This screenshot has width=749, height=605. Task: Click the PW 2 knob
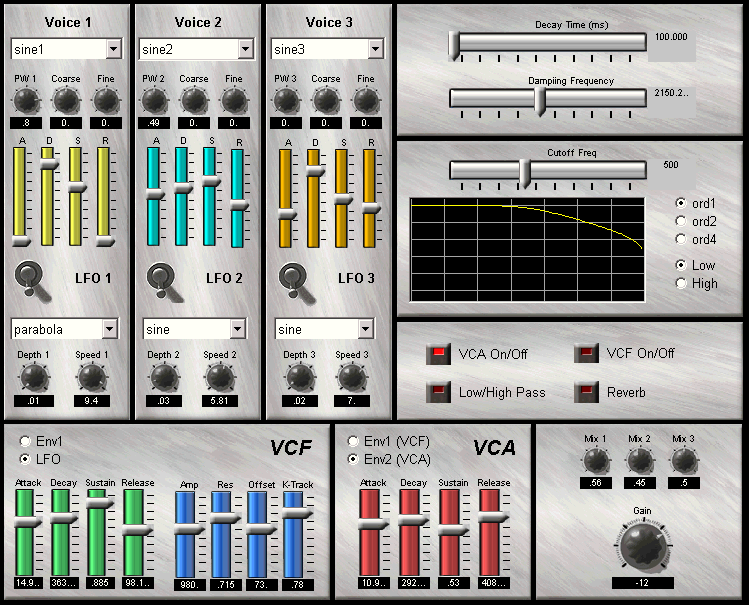pyautogui.click(x=154, y=101)
